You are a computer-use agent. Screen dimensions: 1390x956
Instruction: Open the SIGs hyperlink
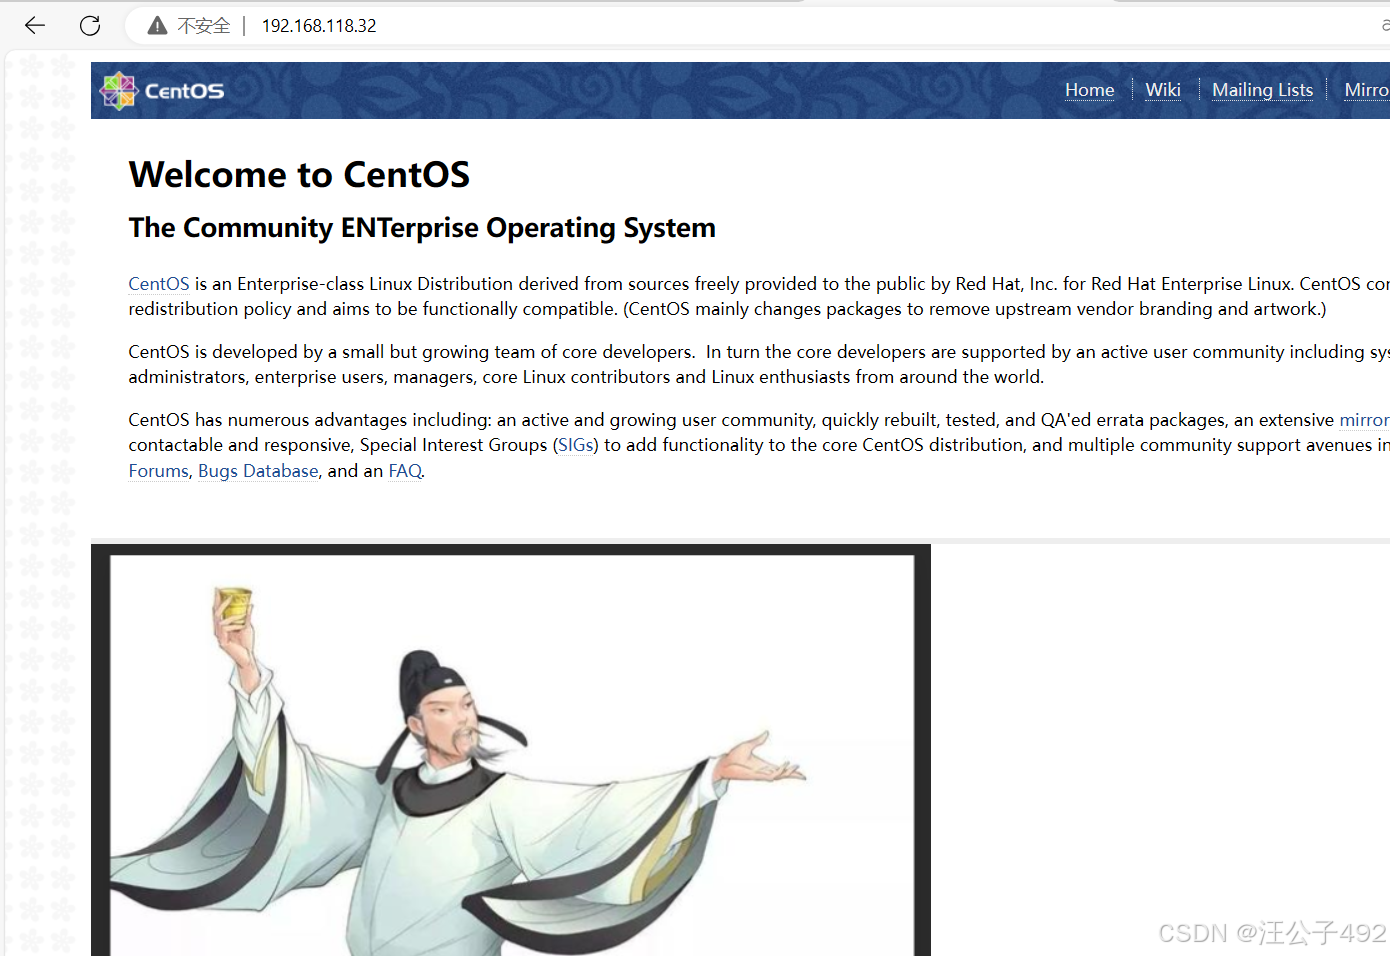[575, 444]
